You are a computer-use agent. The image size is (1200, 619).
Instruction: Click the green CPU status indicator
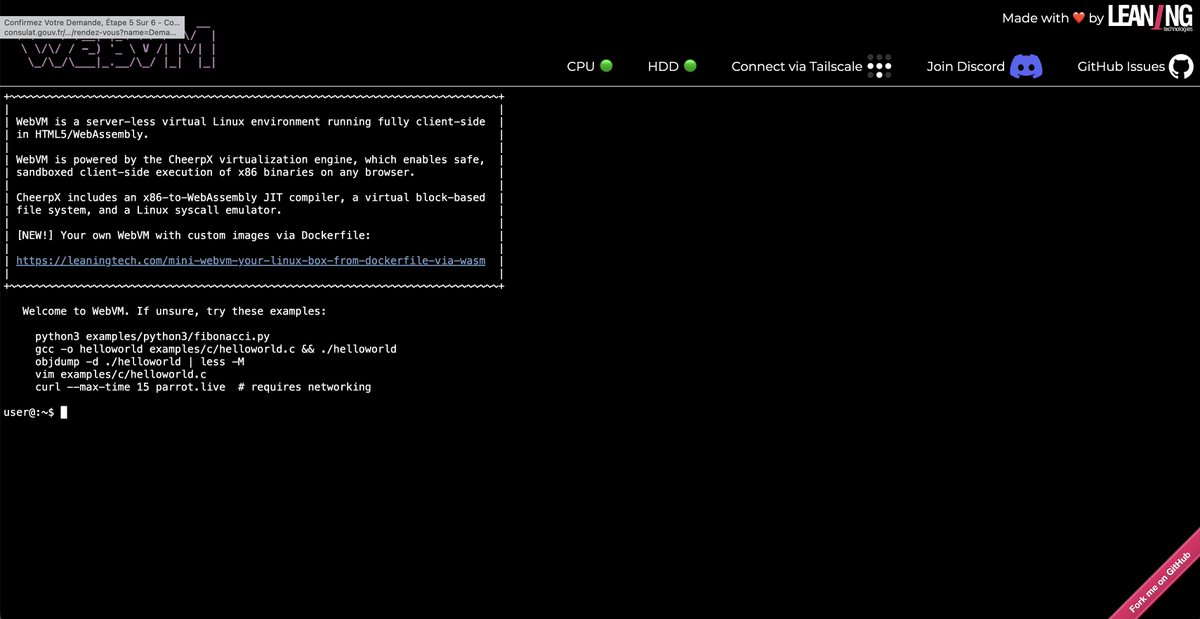(606, 66)
